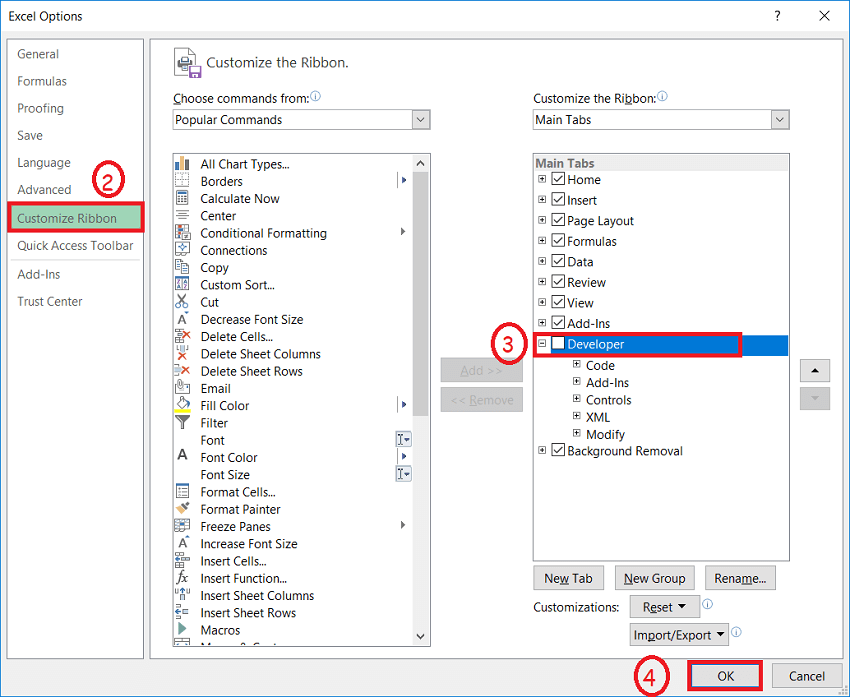Choose the Freeze Panes icon

tap(182, 526)
